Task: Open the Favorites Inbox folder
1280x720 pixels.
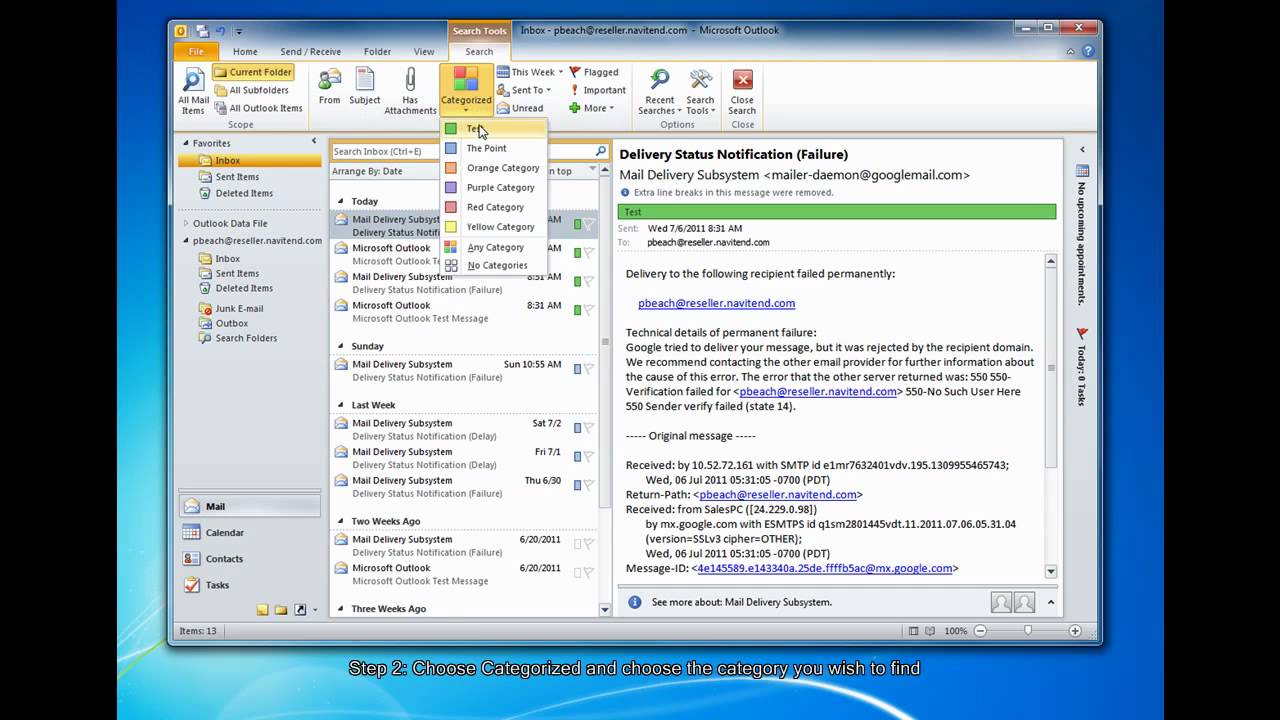Action: click(x=227, y=160)
